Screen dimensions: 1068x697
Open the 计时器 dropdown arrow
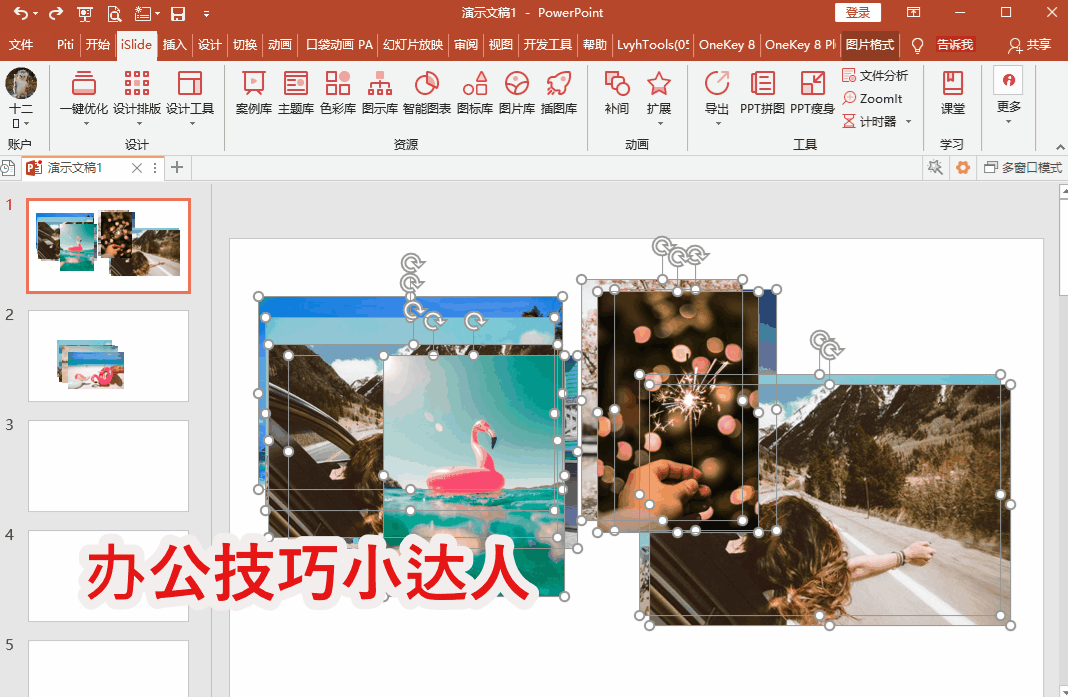[x=909, y=122]
